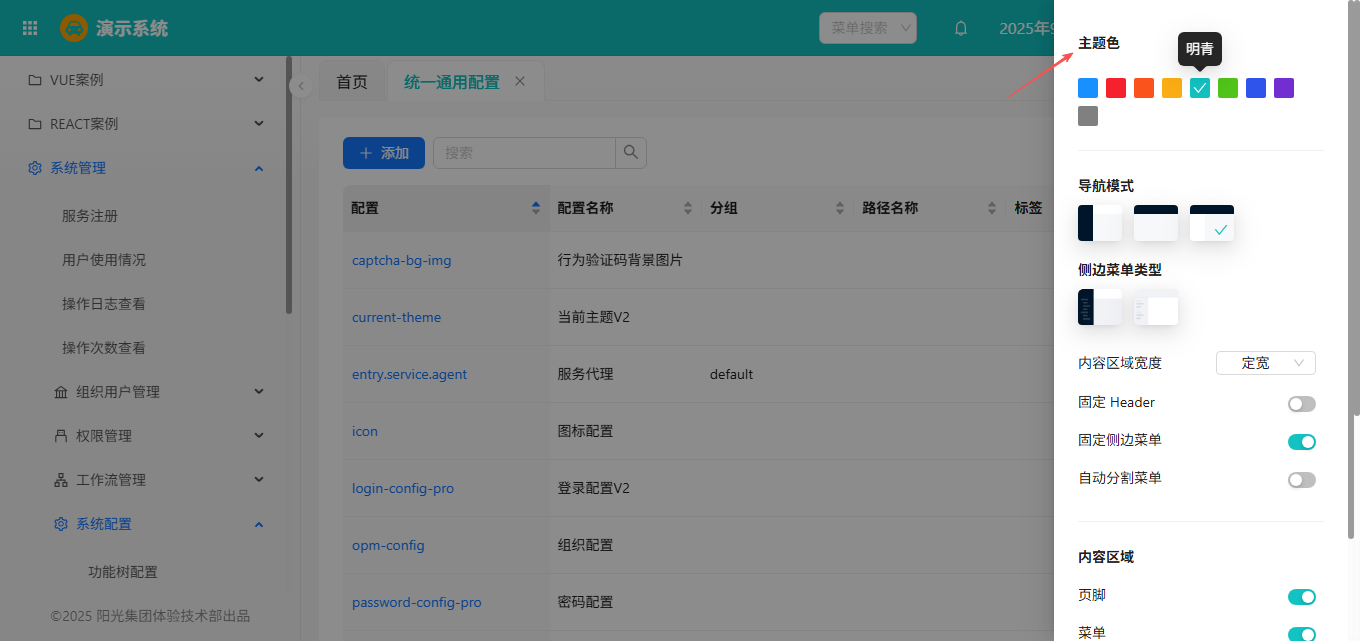Select the top navigation mode thumbnail

pos(1155,223)
